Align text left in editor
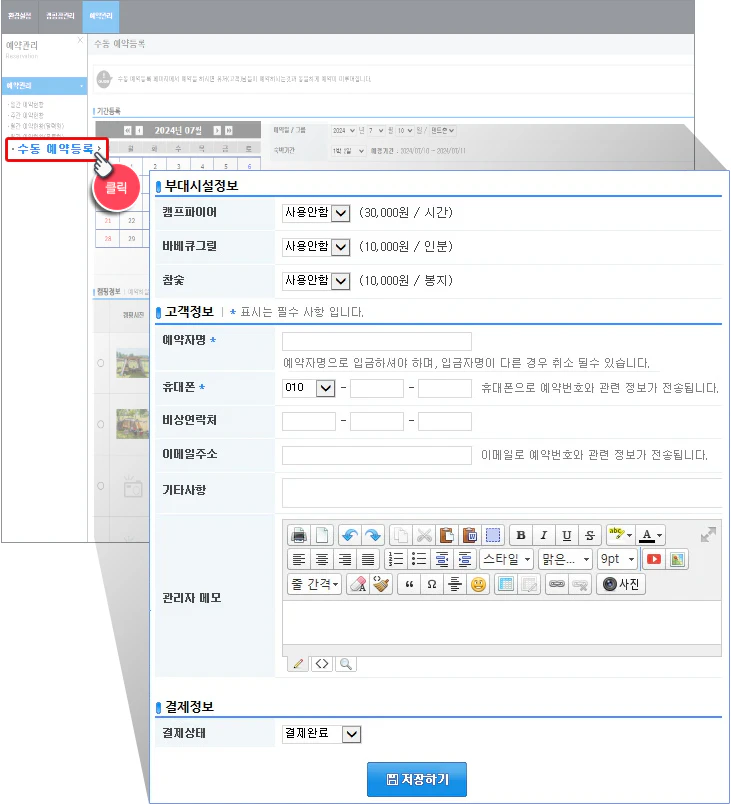 click(x=299, y=559)
